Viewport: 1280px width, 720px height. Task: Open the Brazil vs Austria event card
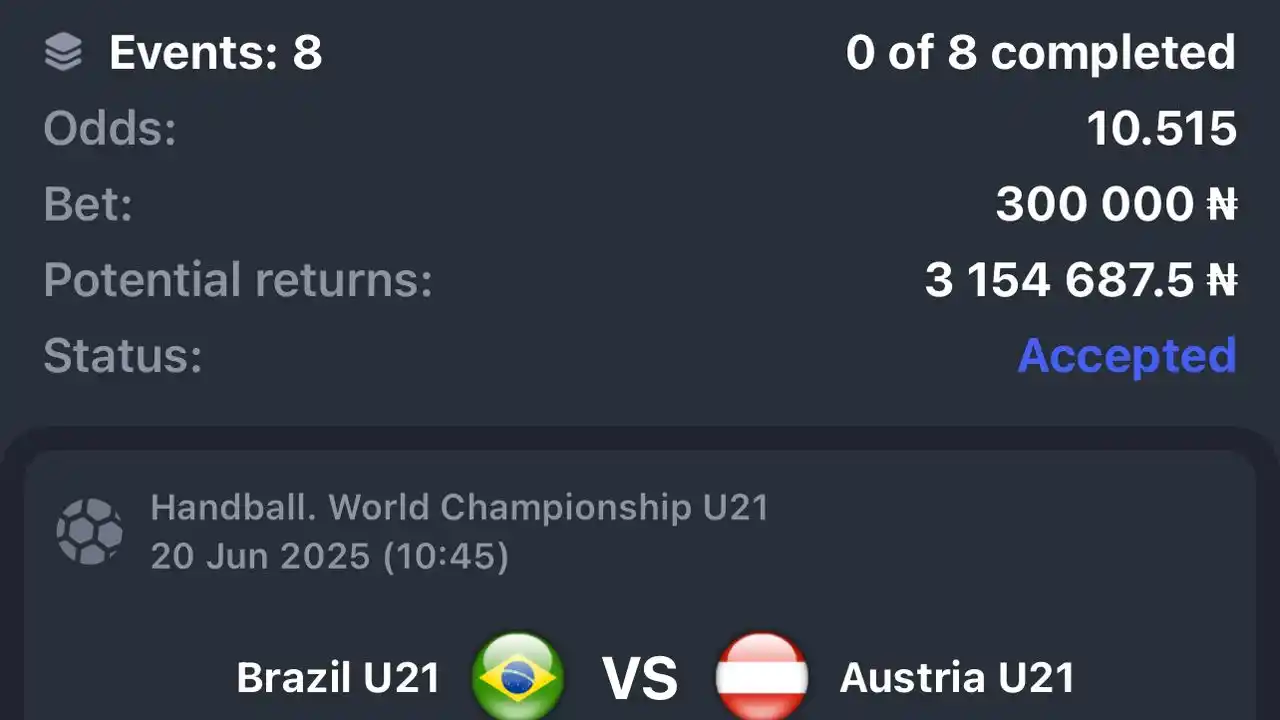[640, 585]
